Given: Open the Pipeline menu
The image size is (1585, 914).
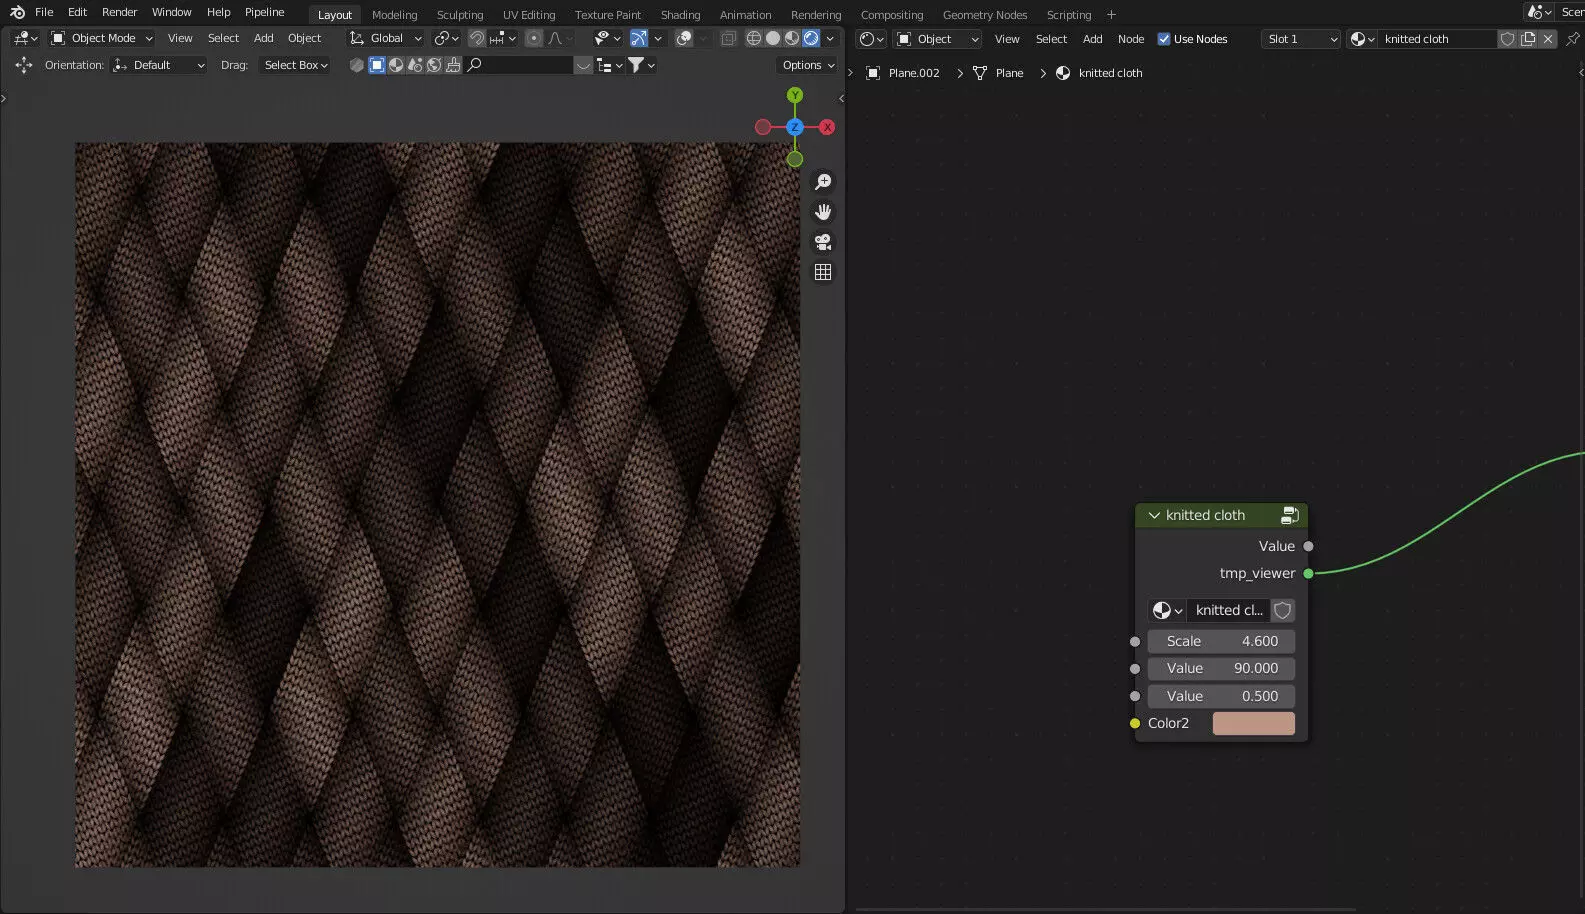Looking at the screenshot, I should tap(264, 12).
